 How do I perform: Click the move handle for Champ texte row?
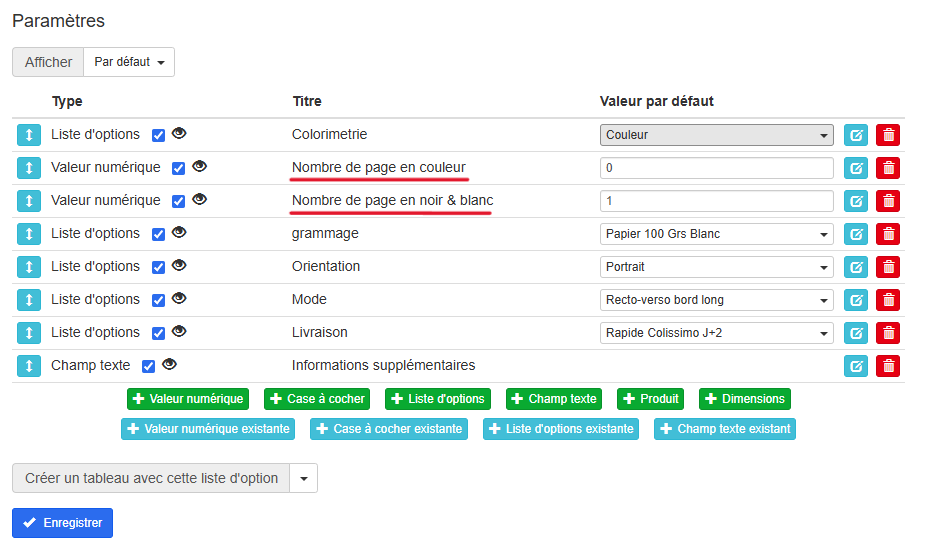[28, 366]
